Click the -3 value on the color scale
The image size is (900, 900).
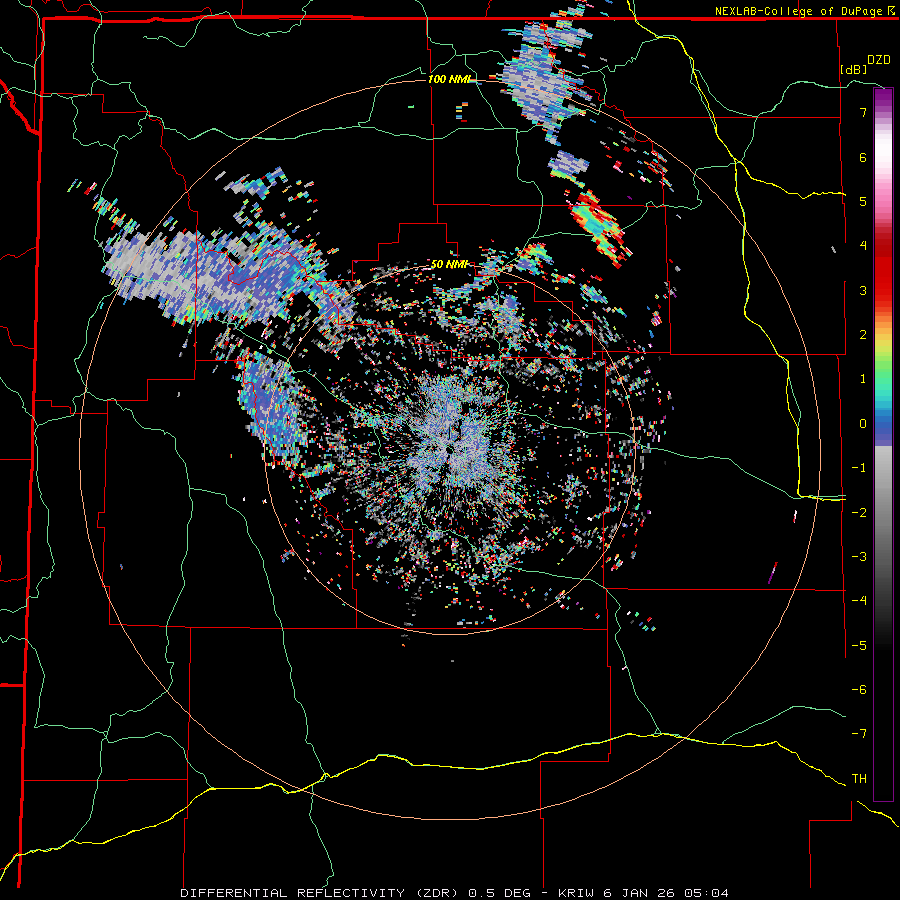click(x=859, y=557)
